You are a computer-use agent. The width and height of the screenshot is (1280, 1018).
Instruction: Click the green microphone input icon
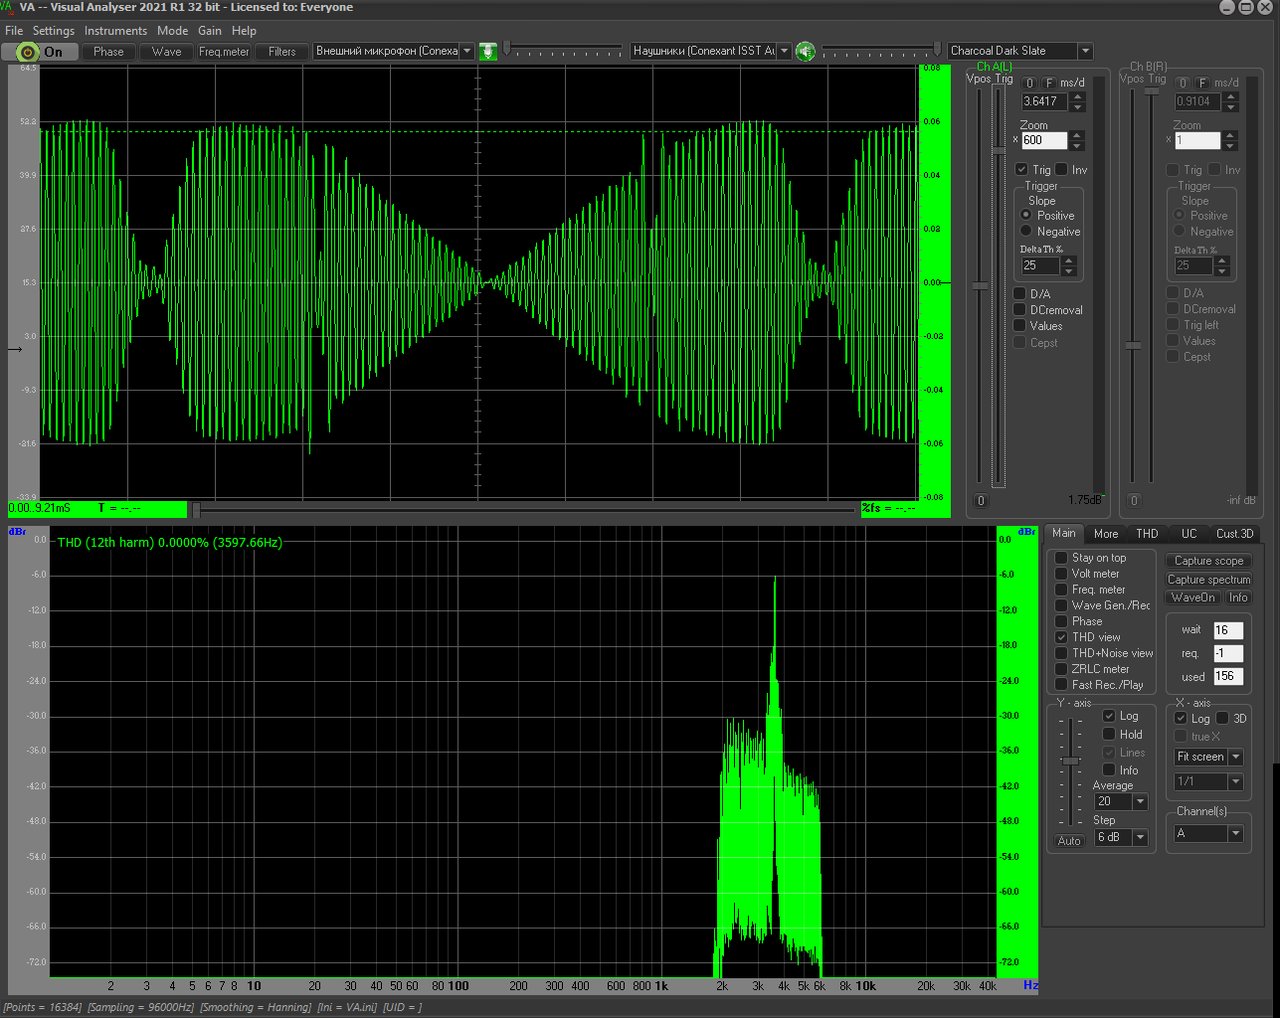(488, 51)
